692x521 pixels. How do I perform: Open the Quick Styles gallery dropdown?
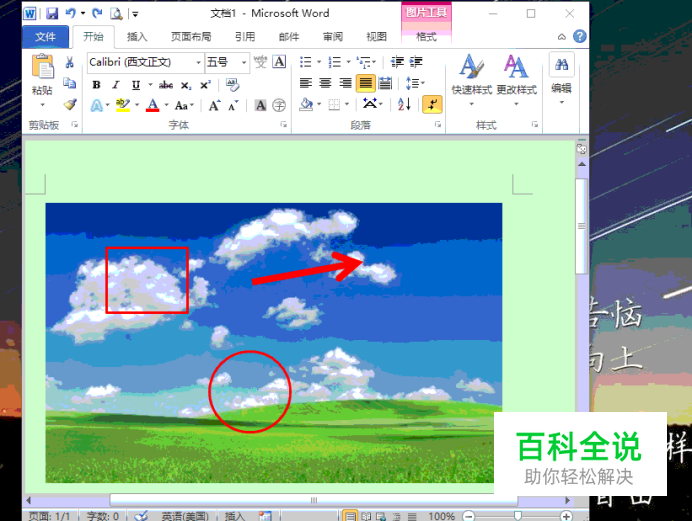click(471, 104)
